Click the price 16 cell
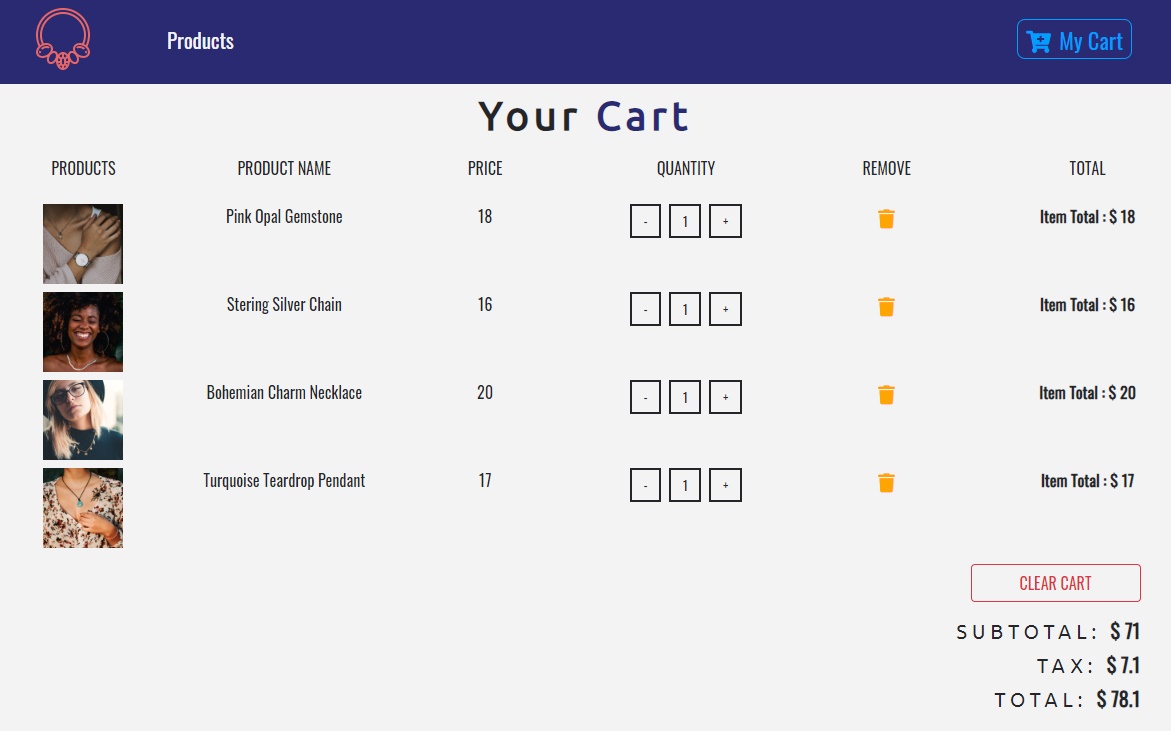The image size is (1171, 731). point(485,305)
